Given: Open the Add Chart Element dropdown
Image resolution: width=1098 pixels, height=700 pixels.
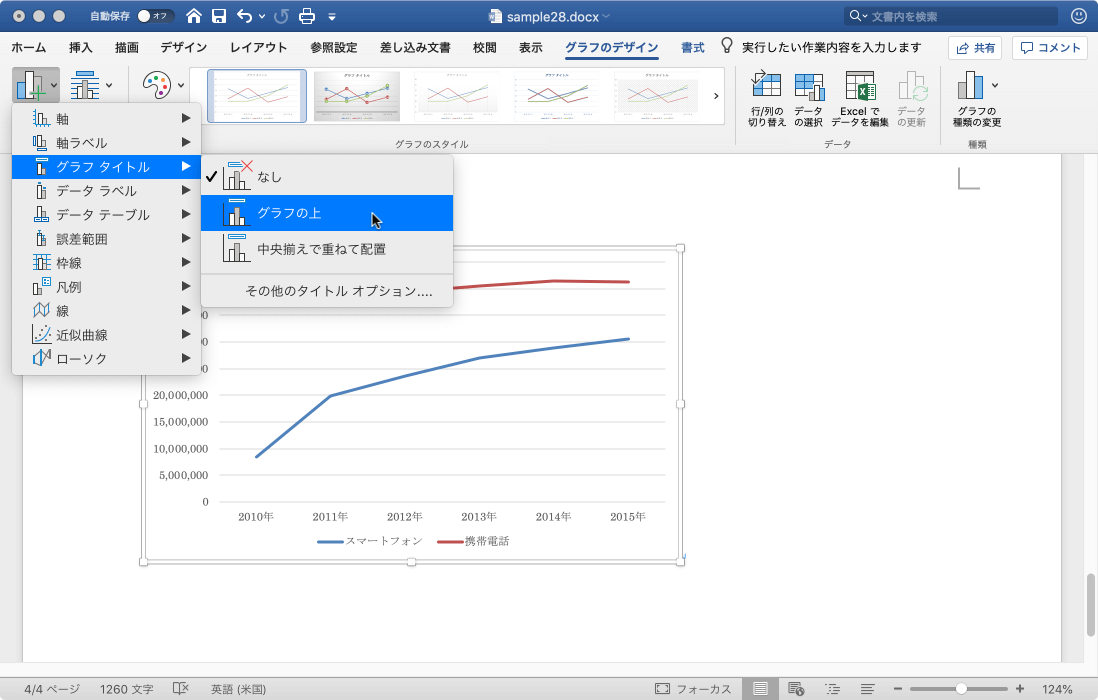Looking at the screenshot, I should pyautogui.click(x=36, y=85).
